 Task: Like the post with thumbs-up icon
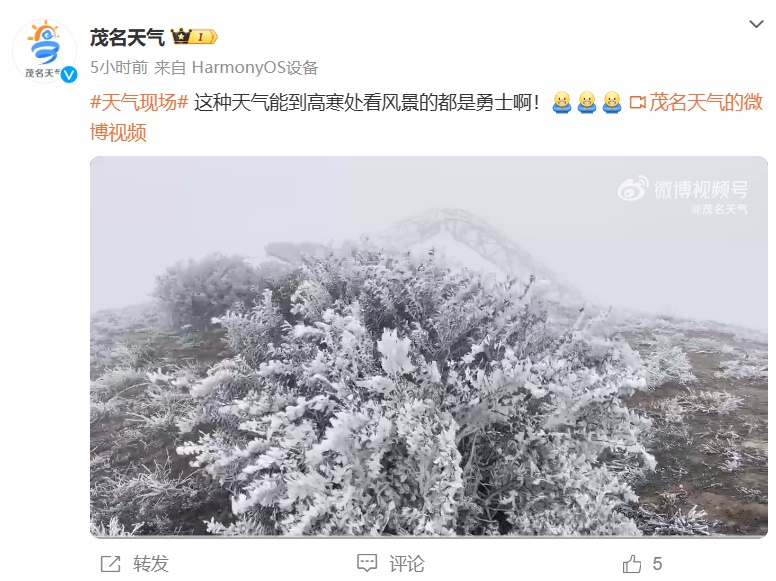tap(631, 564)
